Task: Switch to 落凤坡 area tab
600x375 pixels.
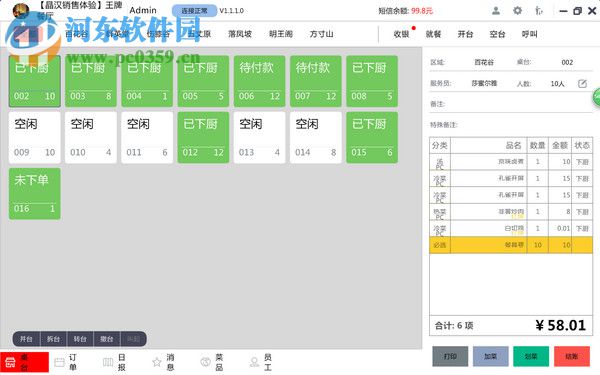Action: (x=240, y=34)
